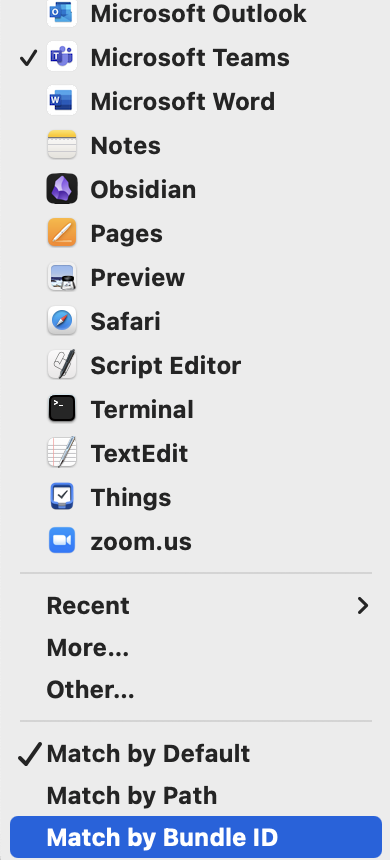Enable Match by Bundle ID option

196,837
